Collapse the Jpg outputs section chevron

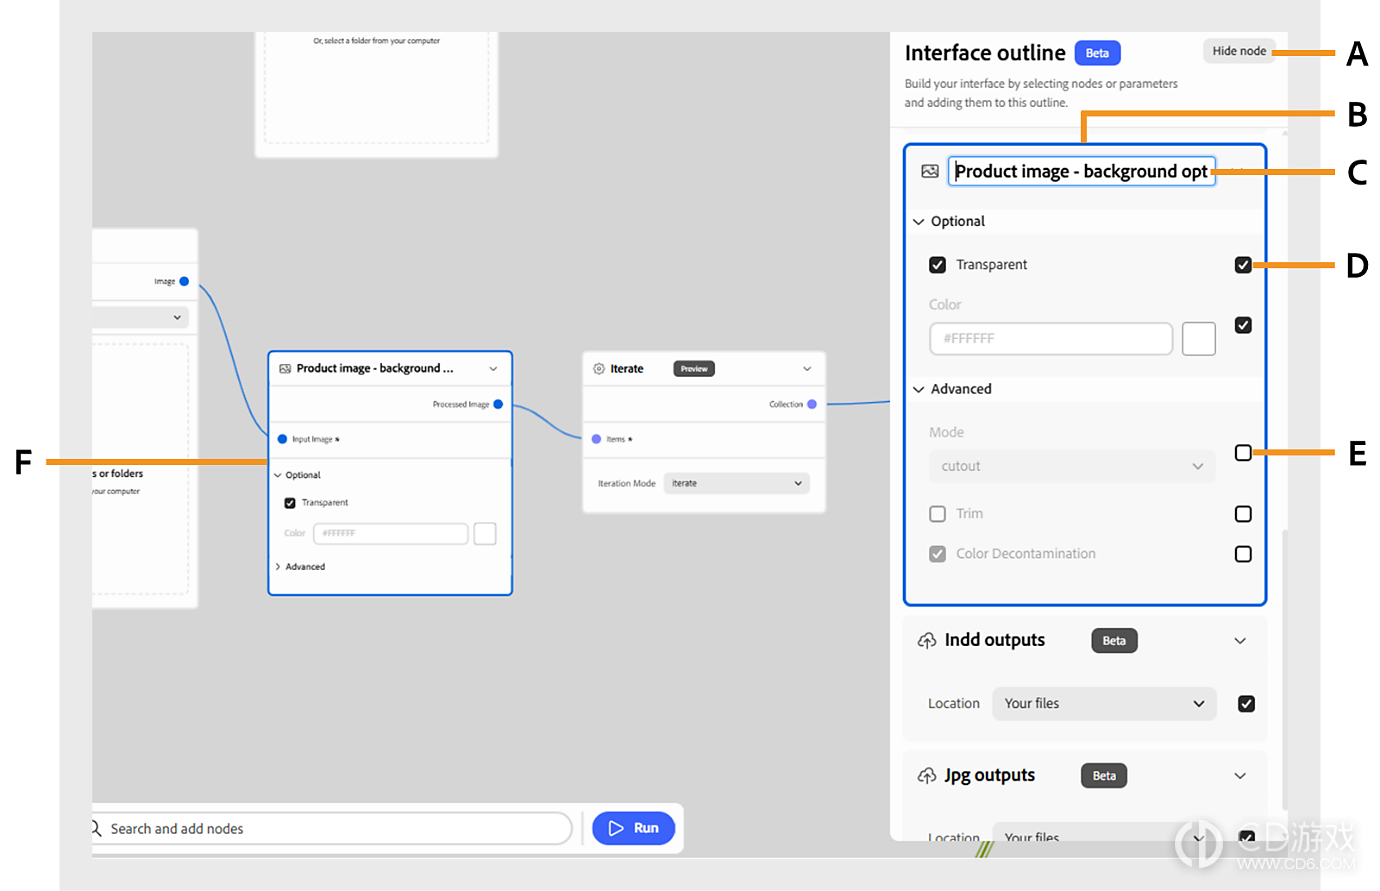[x=1240, y=776]
